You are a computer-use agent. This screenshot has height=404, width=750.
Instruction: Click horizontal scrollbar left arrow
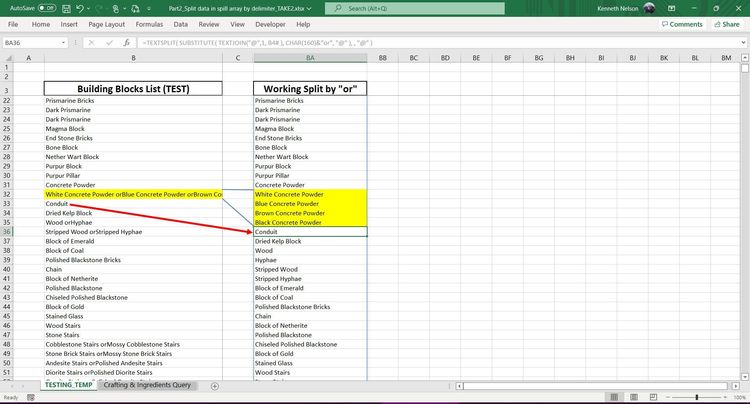point(459,386)
